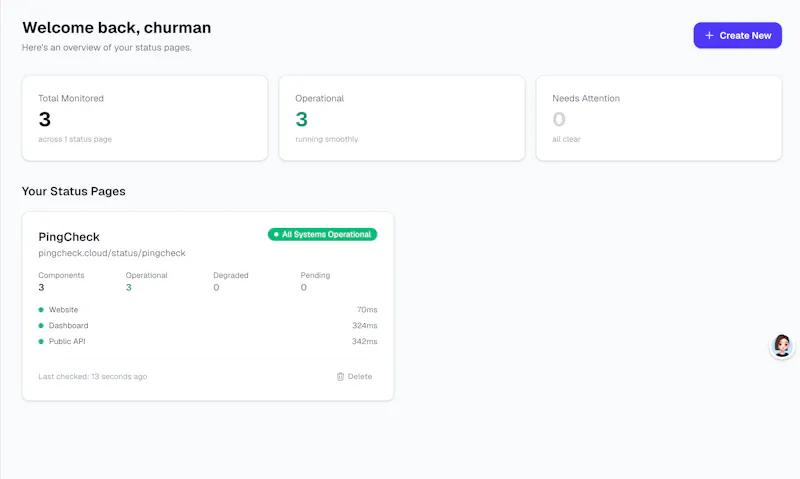Viewport: 800px width, 479px height.
Task: Click the Website component row label
Action: point(63,310)
